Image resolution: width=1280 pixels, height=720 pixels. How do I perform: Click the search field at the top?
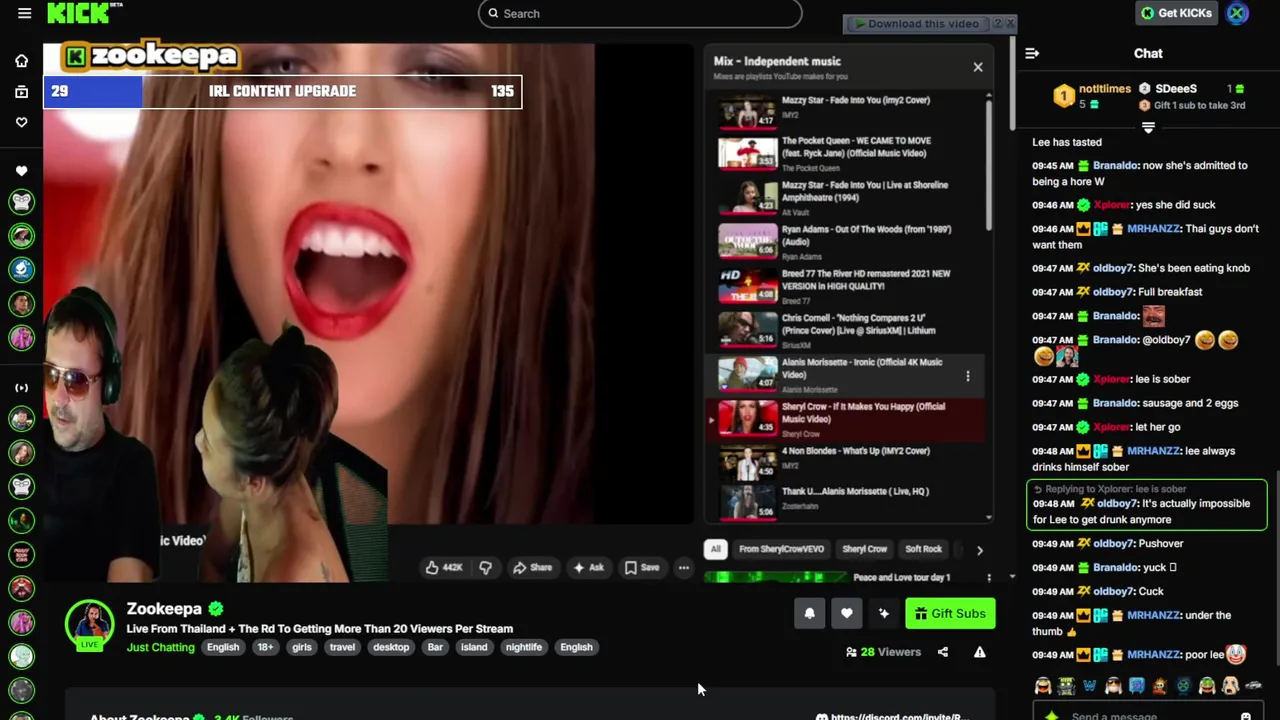640,13
